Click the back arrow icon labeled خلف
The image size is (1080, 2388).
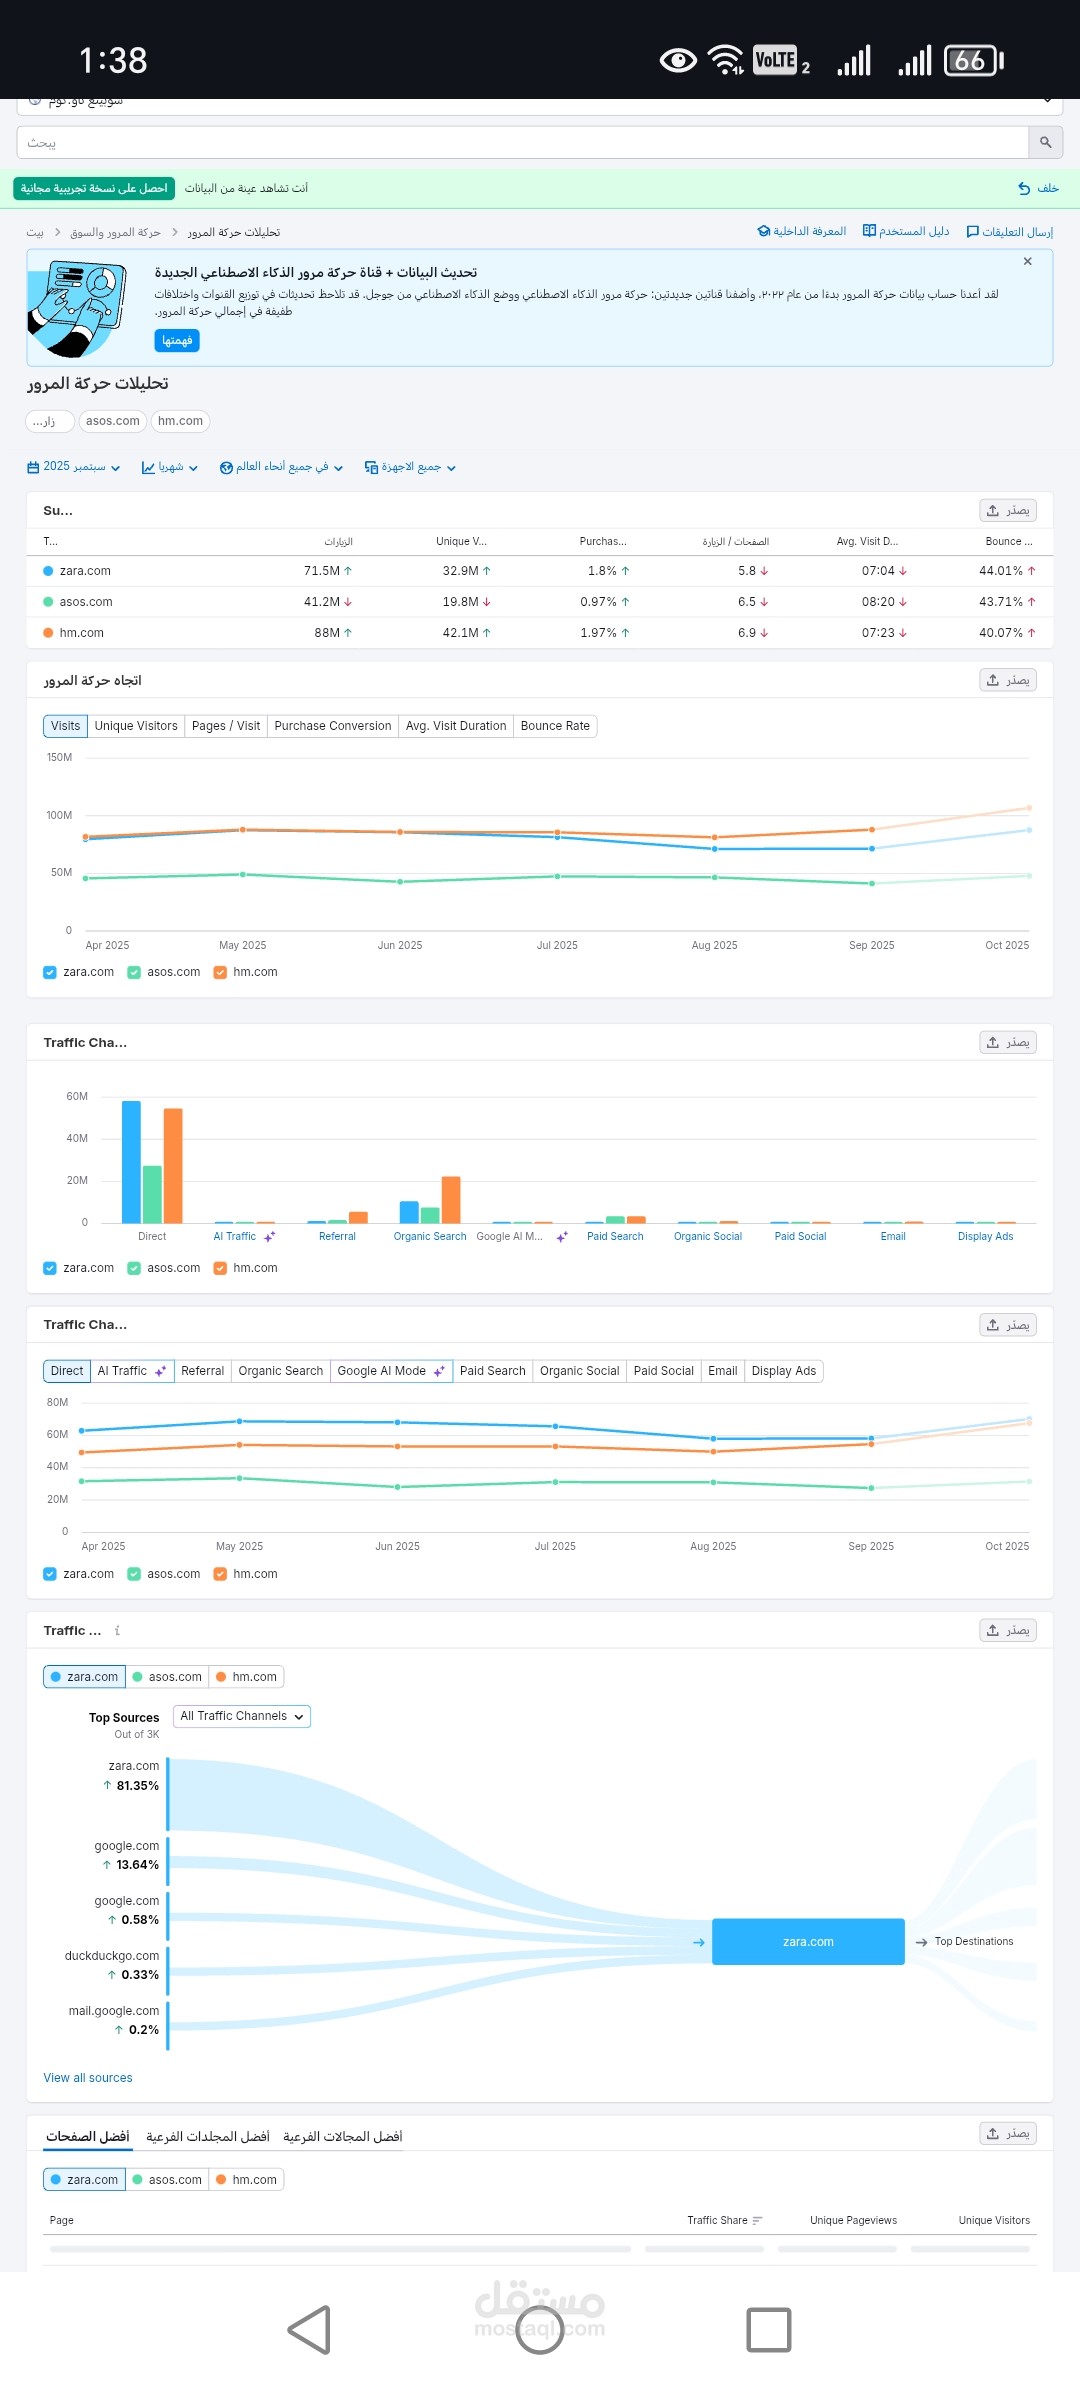click(1024, 188)
